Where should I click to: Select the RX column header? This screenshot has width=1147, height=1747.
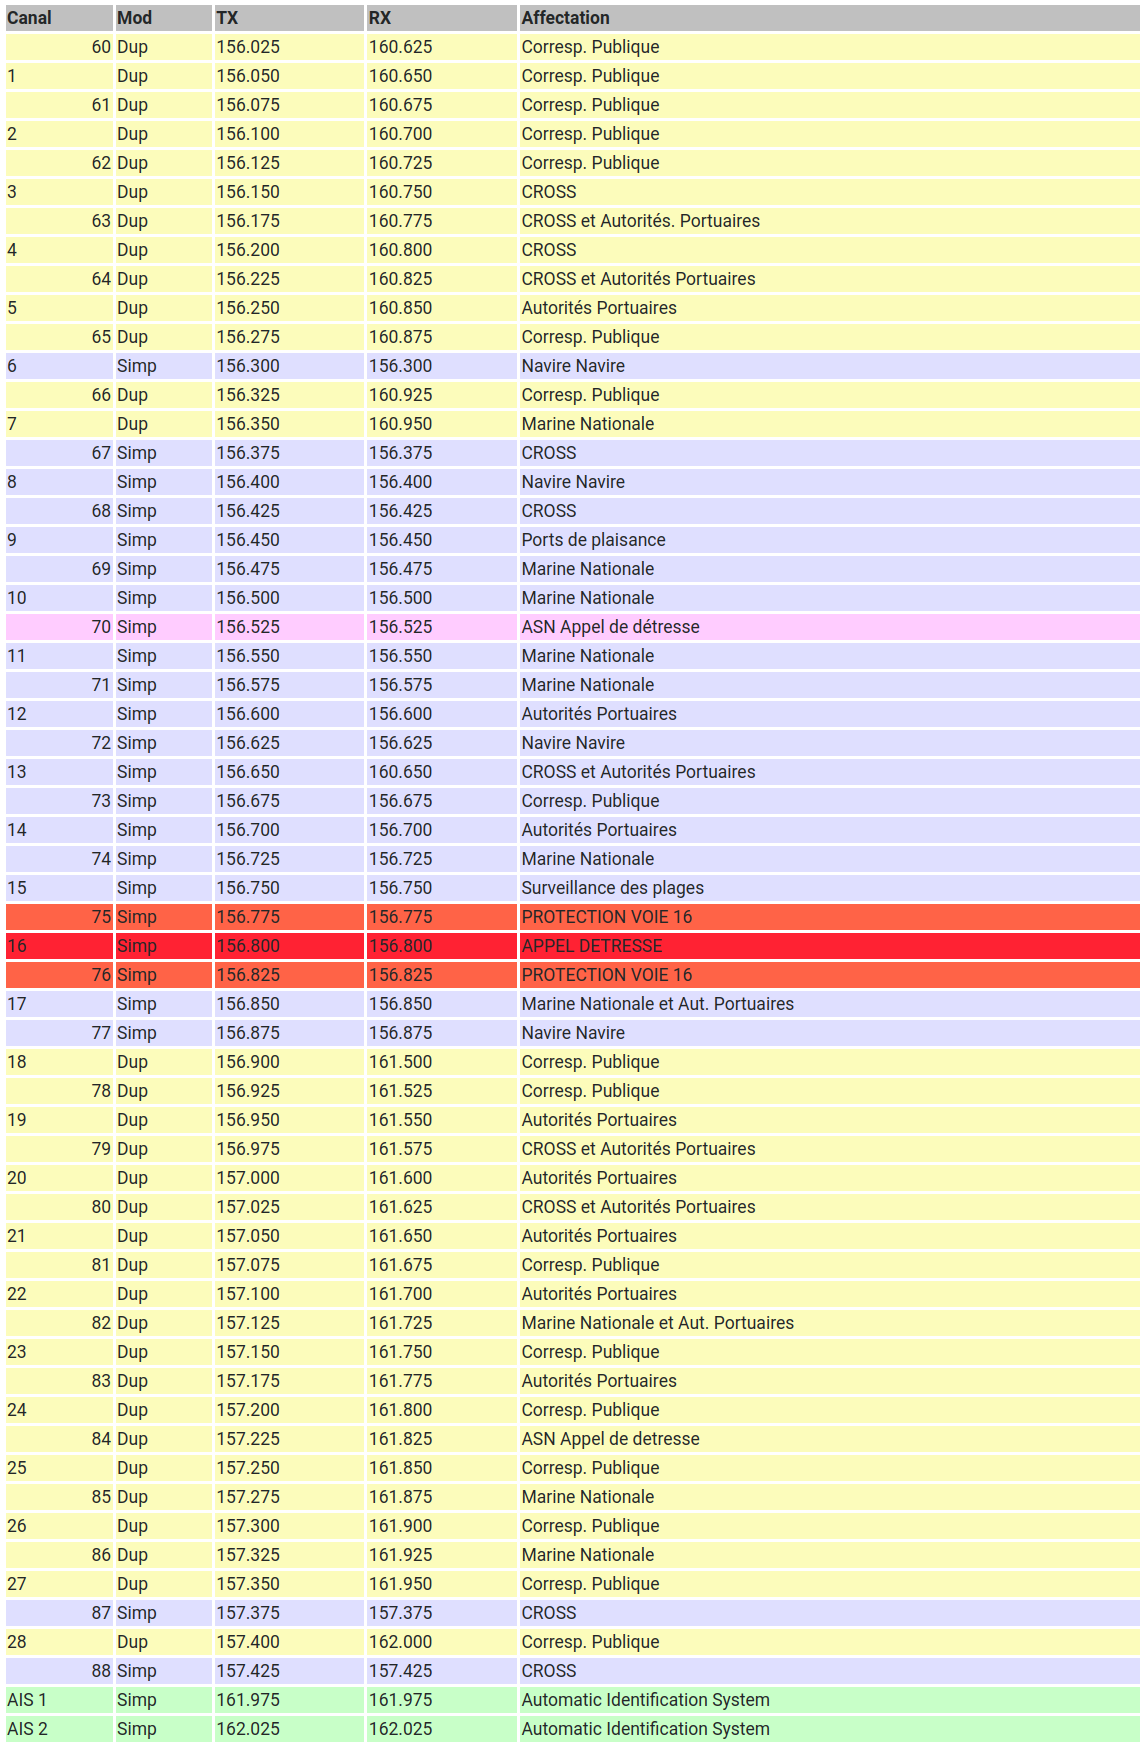[x=440, y=18]
